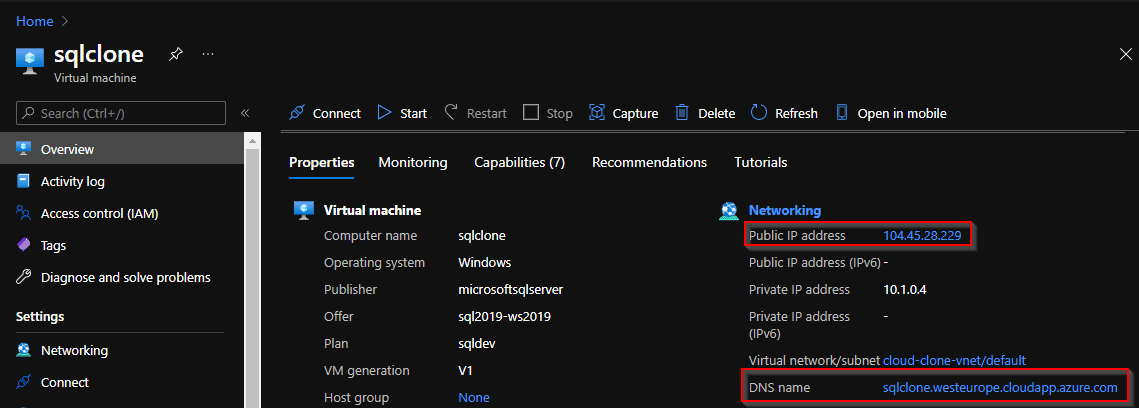Click the Virtual machine section icon

(x=304, y=211)
